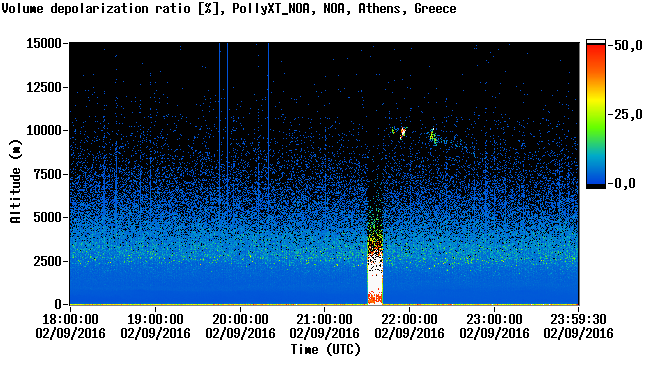665x389 pixels.
Task: Click the 18:00:00 time axis label
Action: (x=70, y=319)
